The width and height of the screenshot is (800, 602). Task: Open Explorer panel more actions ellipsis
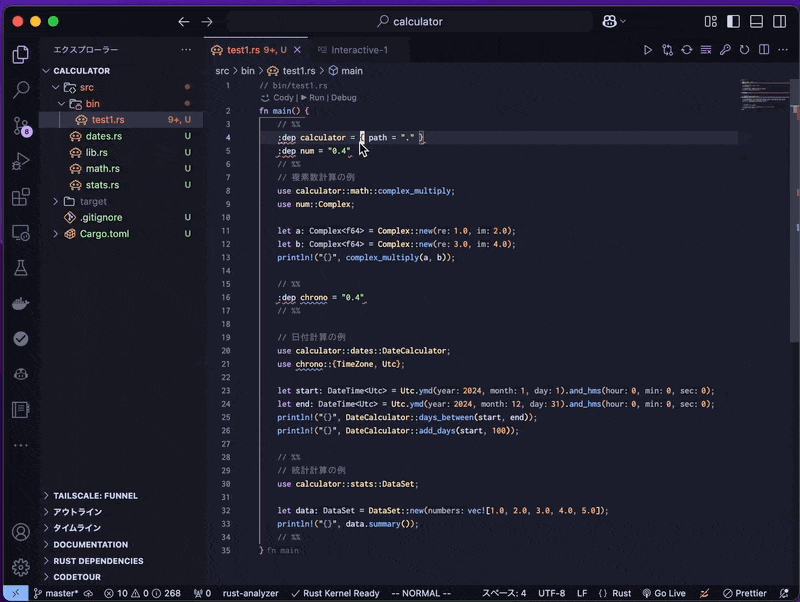tap(186, 49)
